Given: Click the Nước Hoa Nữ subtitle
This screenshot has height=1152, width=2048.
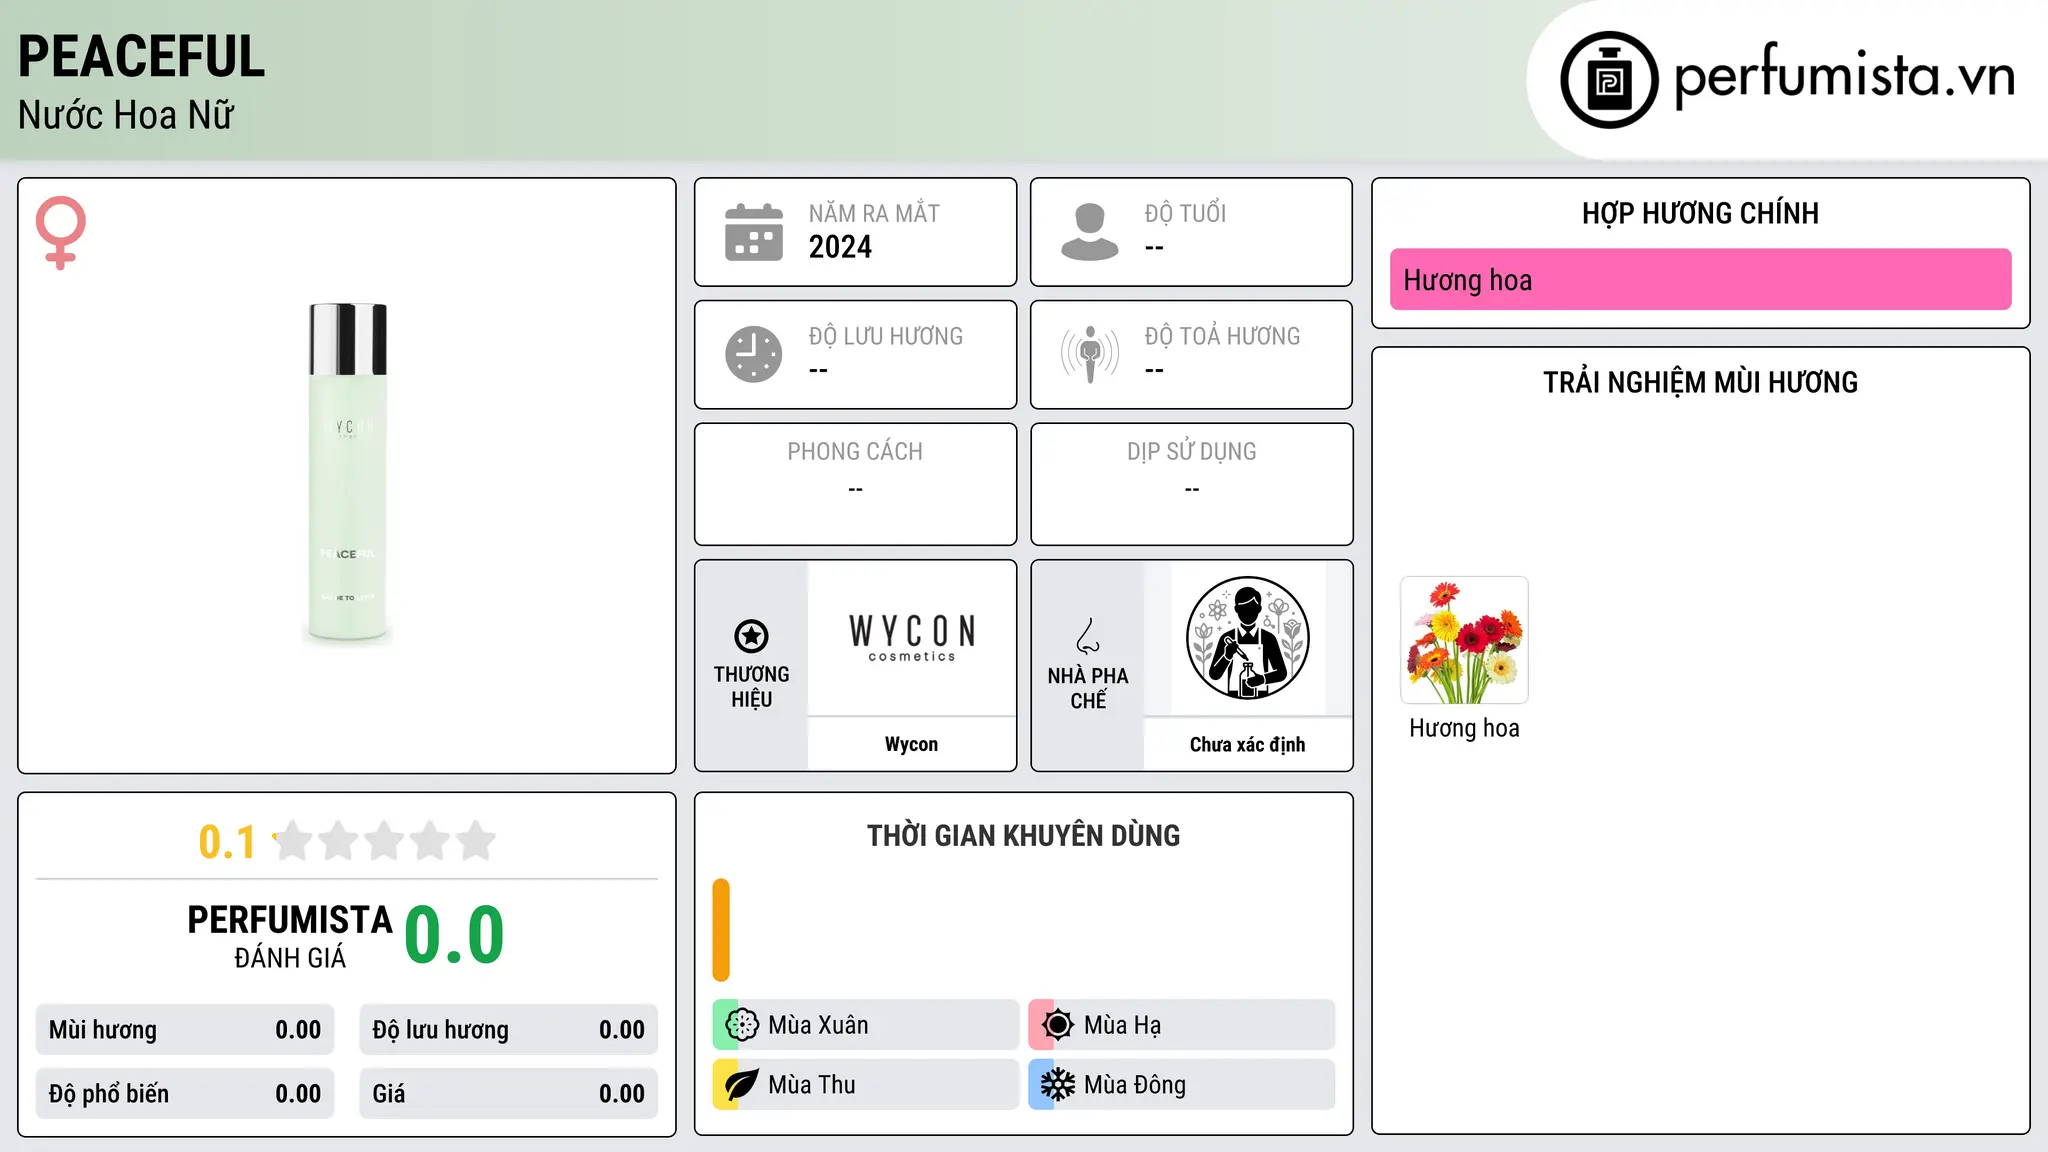Looking at the screenshot, I should [x=126, y=115].
